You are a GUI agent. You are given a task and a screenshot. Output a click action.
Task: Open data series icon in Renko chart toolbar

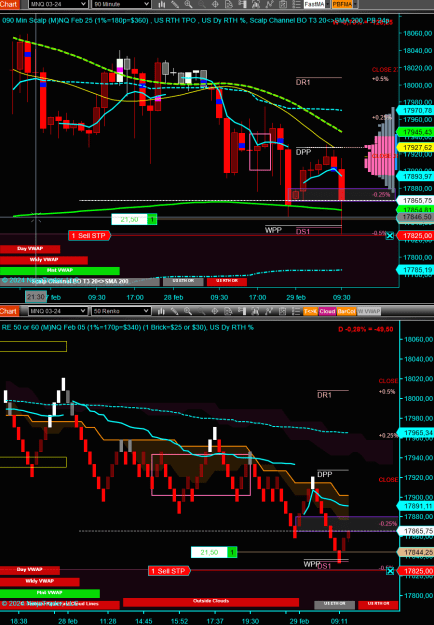click(x=255, y=311)
